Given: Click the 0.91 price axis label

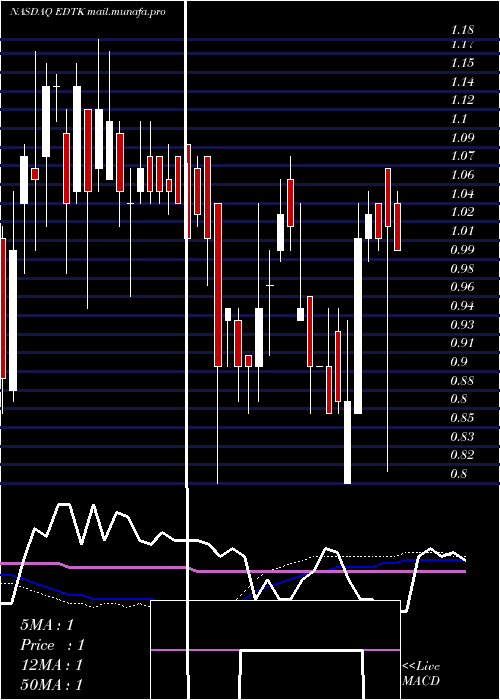Looking at the screenshot, I should click(462, 343).
